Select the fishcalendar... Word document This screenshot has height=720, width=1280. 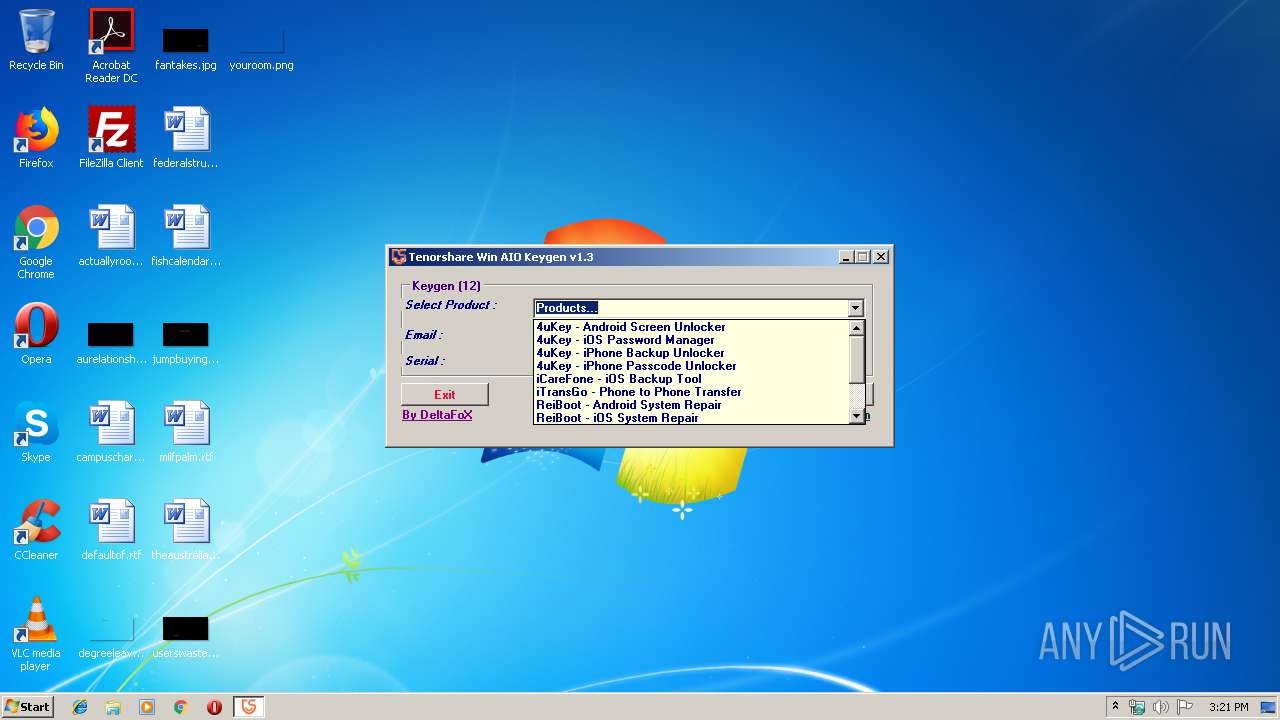186,236
